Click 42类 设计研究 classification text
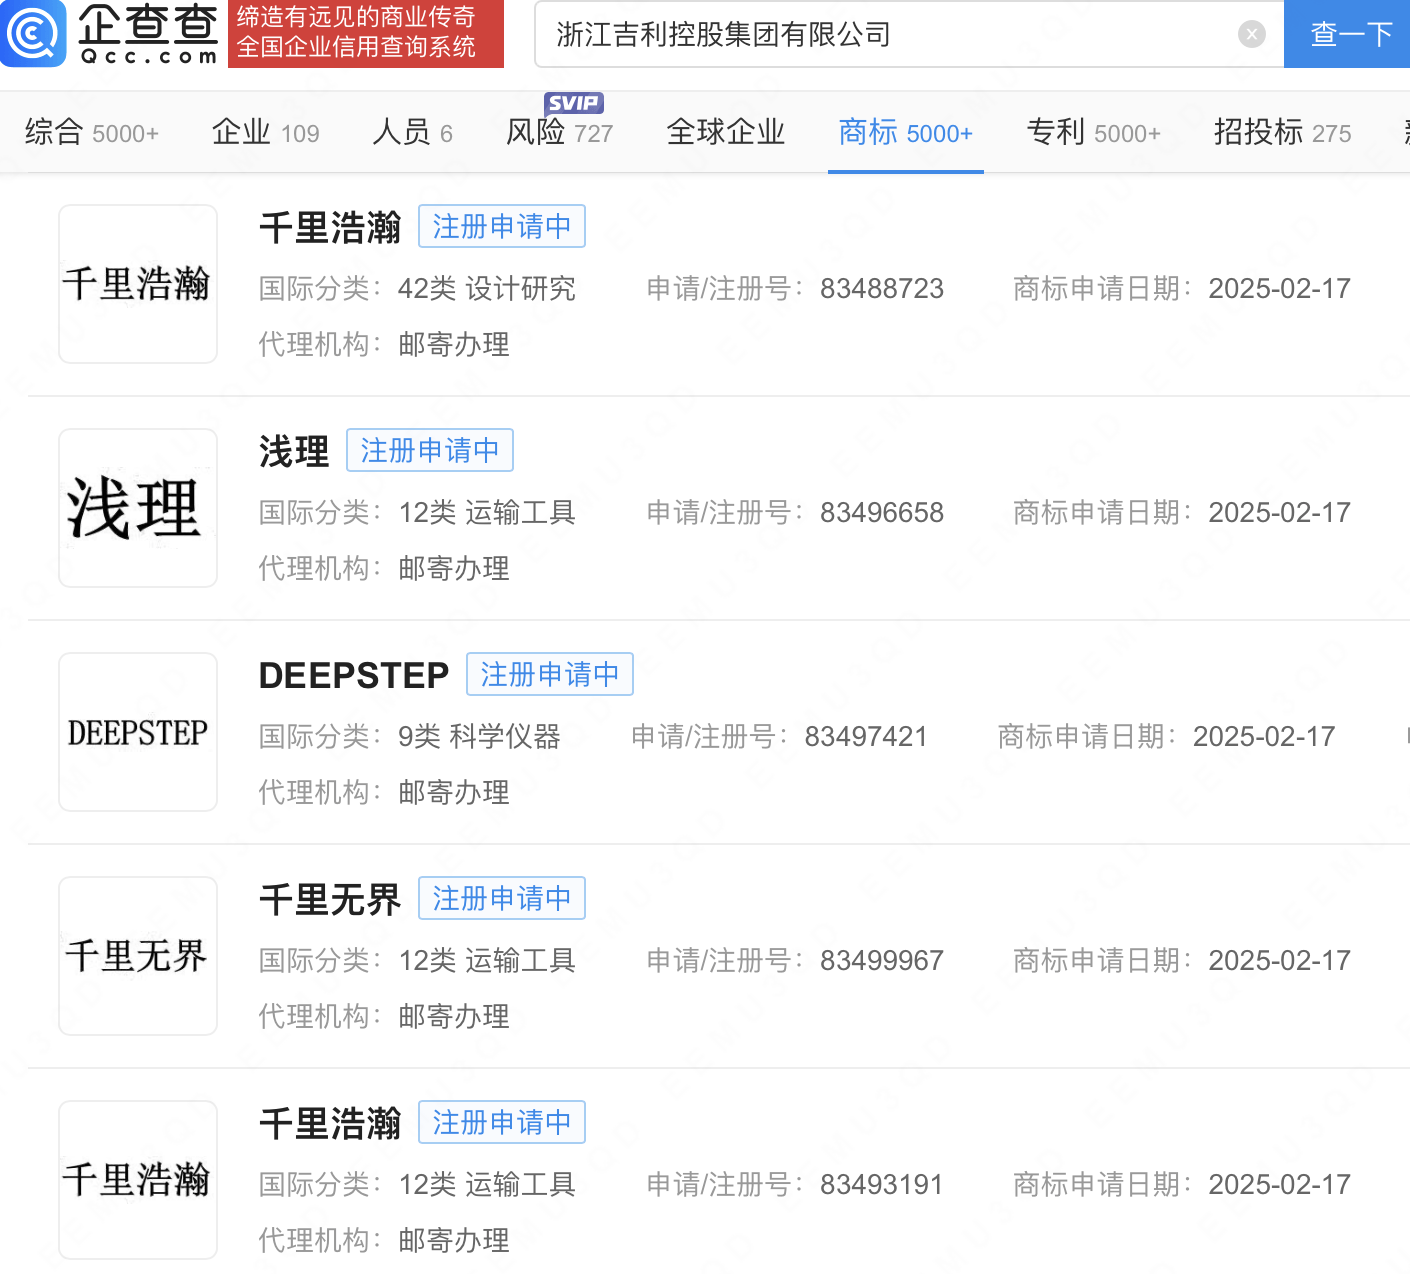 point(487,289)
